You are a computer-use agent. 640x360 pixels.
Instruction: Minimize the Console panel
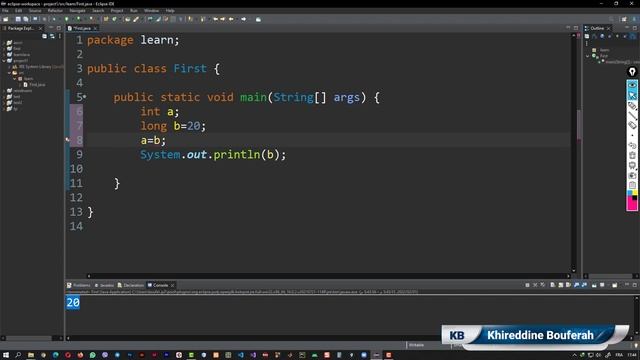(x=627, y=285)
